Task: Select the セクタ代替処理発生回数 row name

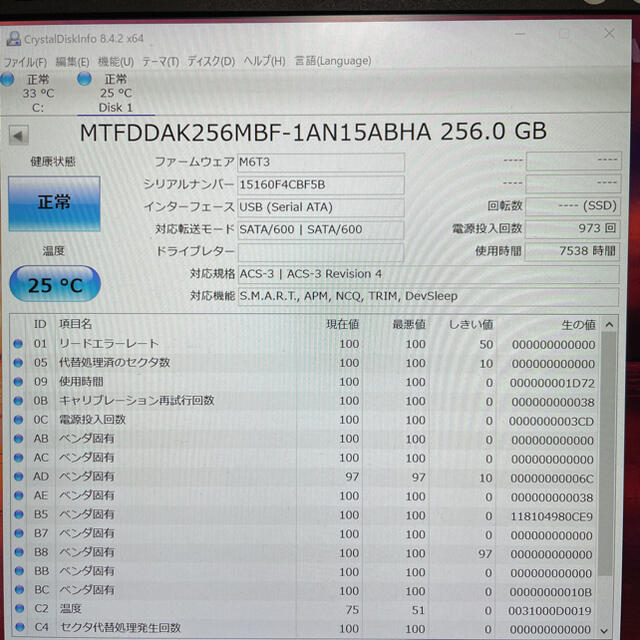Action: [x=120, y=627]
